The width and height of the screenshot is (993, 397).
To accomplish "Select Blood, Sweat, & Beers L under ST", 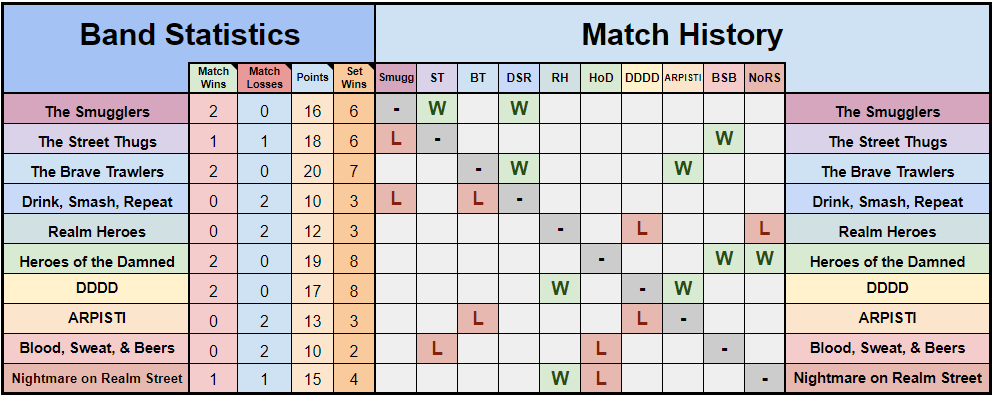I will [x=437, y=350].
